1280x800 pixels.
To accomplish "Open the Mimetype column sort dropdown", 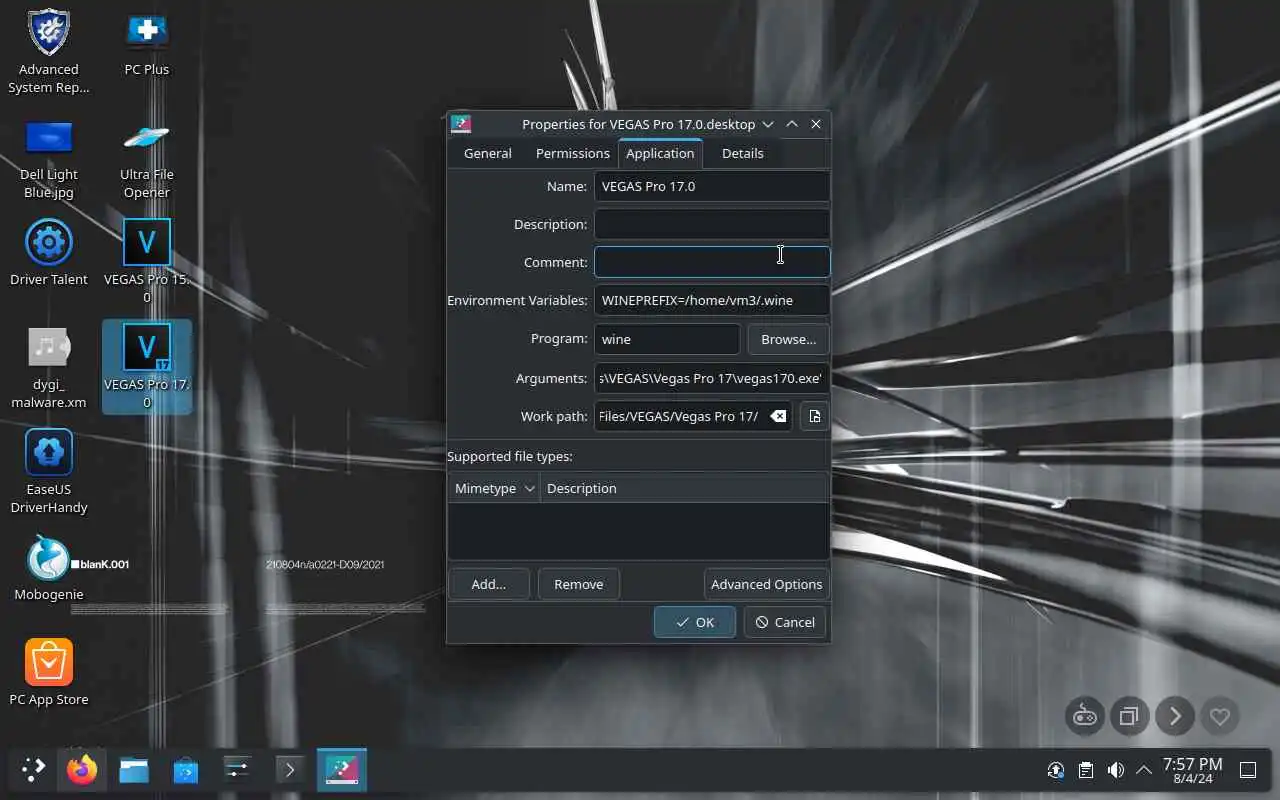I will (x=529, y=488).
